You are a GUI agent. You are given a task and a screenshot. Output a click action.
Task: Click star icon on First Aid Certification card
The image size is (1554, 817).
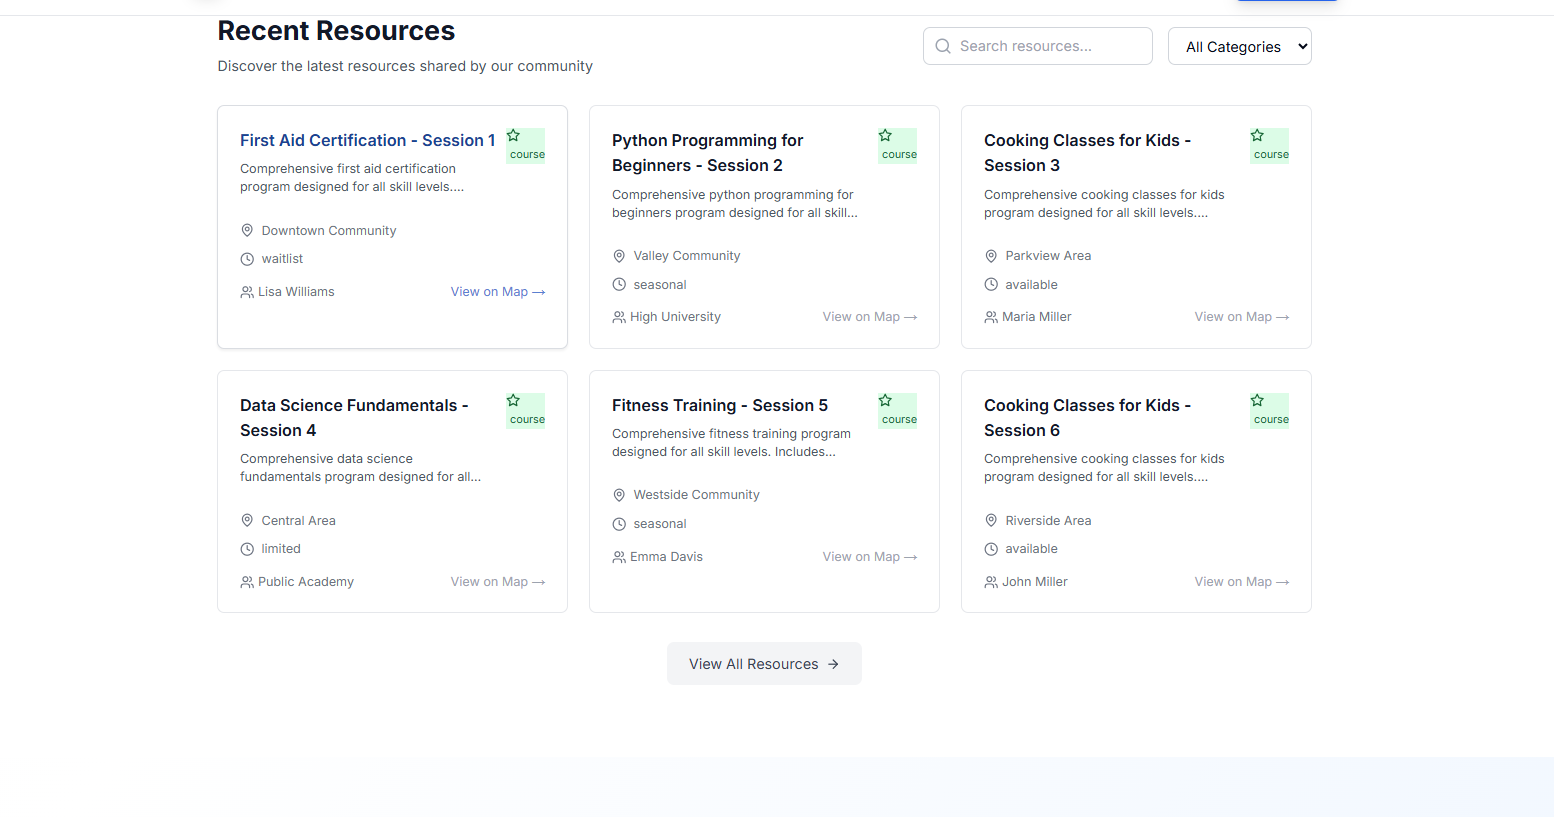(513, 136)
